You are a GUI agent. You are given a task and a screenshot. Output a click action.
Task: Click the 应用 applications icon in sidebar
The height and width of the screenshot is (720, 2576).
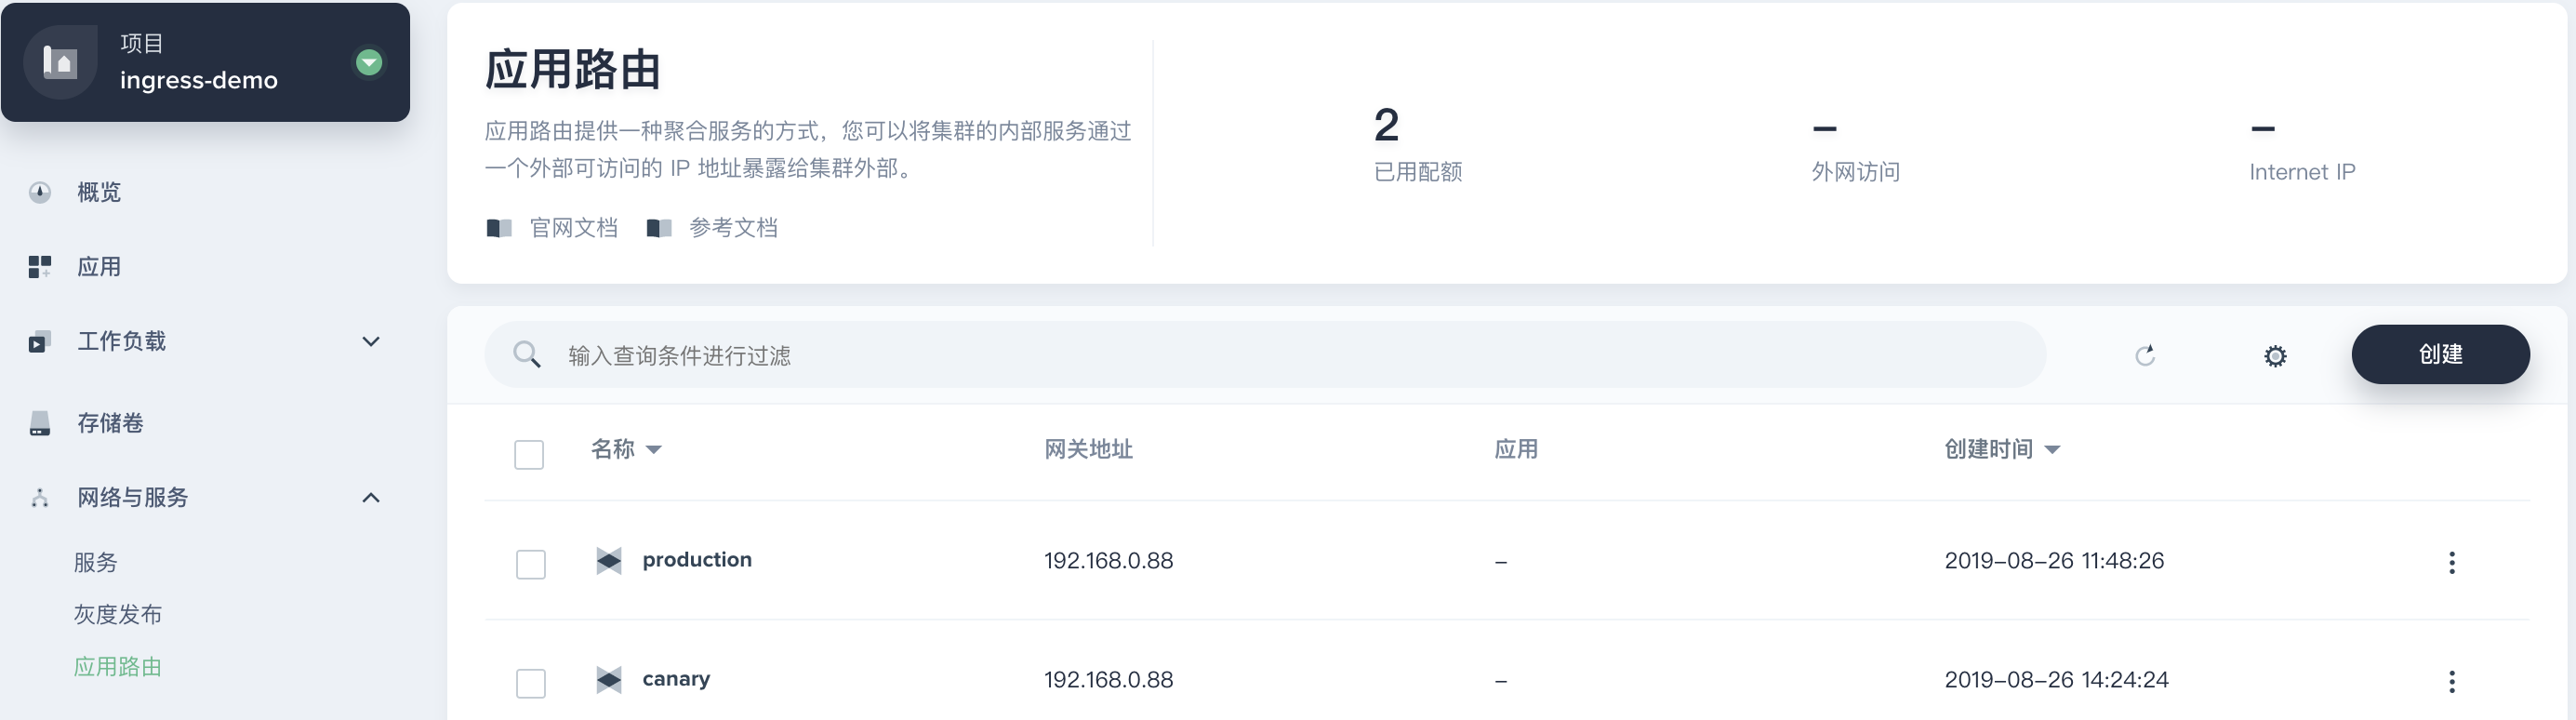(x=38, y=267)
